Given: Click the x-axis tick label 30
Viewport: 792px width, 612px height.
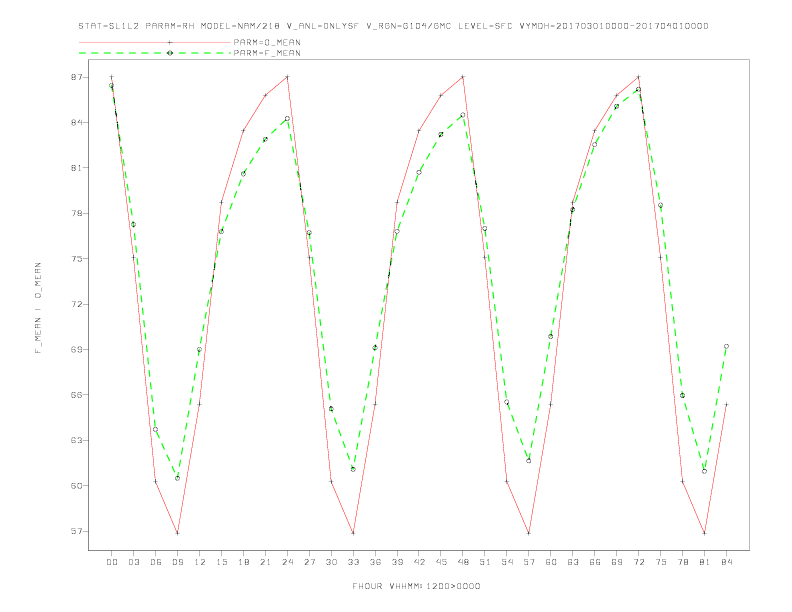Looking at the screenshot, I should click(331, 562).
